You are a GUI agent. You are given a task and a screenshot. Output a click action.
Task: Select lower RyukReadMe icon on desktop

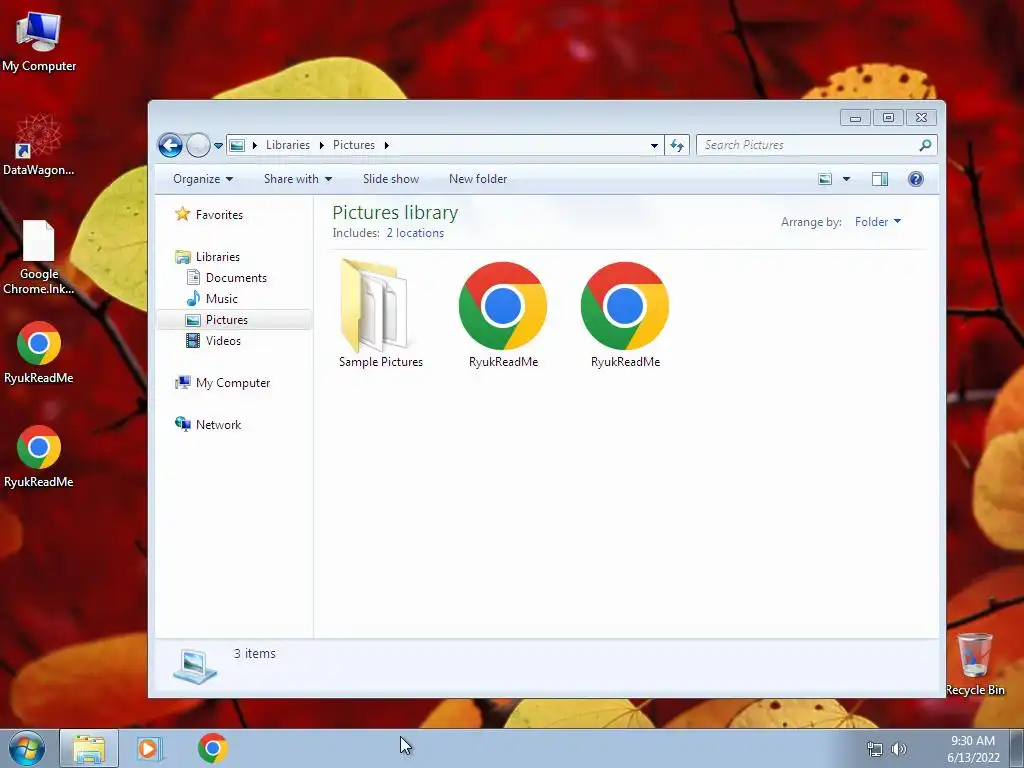(39, 456)
